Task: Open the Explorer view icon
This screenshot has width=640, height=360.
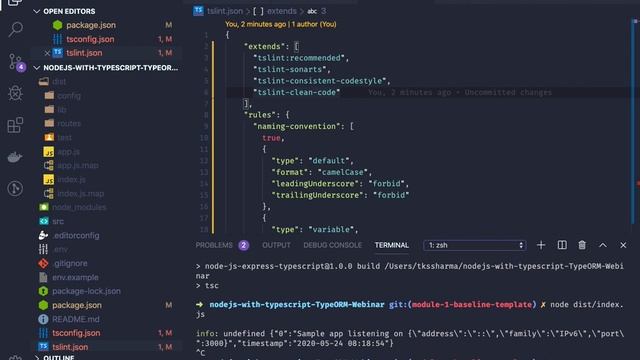Action: (x=16, y=3)
